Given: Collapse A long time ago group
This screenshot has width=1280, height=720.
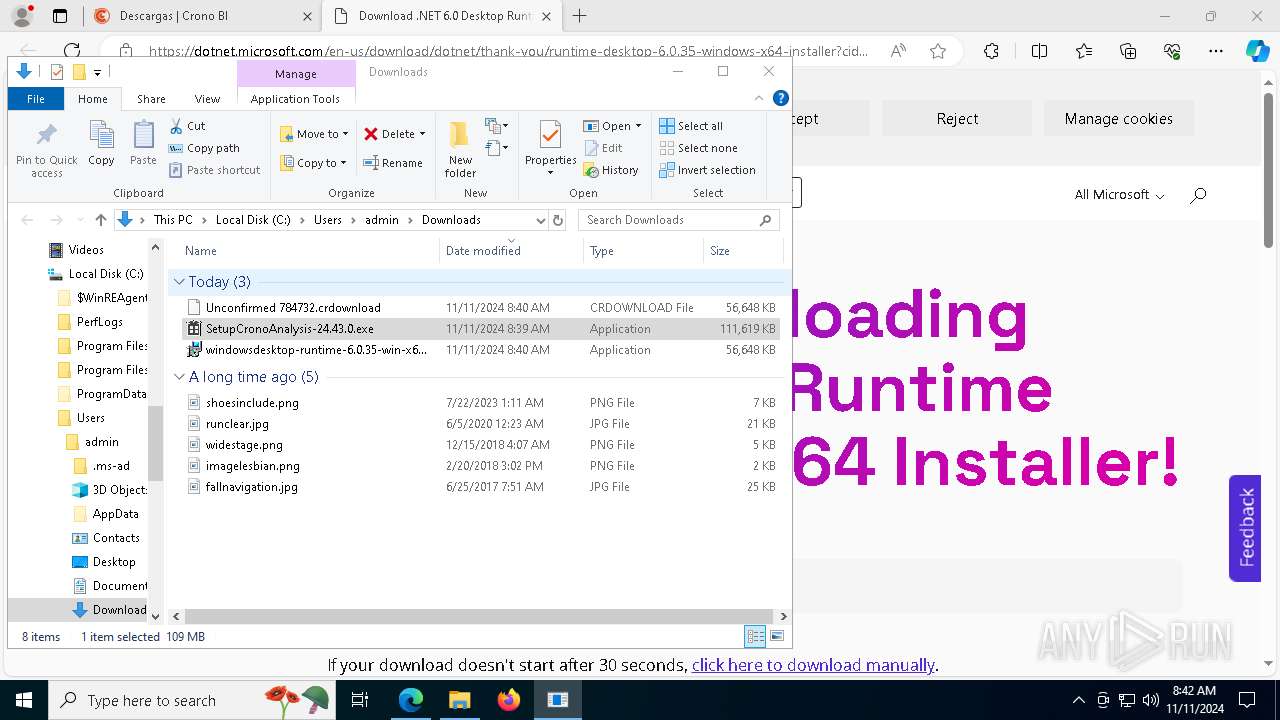Looking at the screenshot, I should [x=179, y=377].
